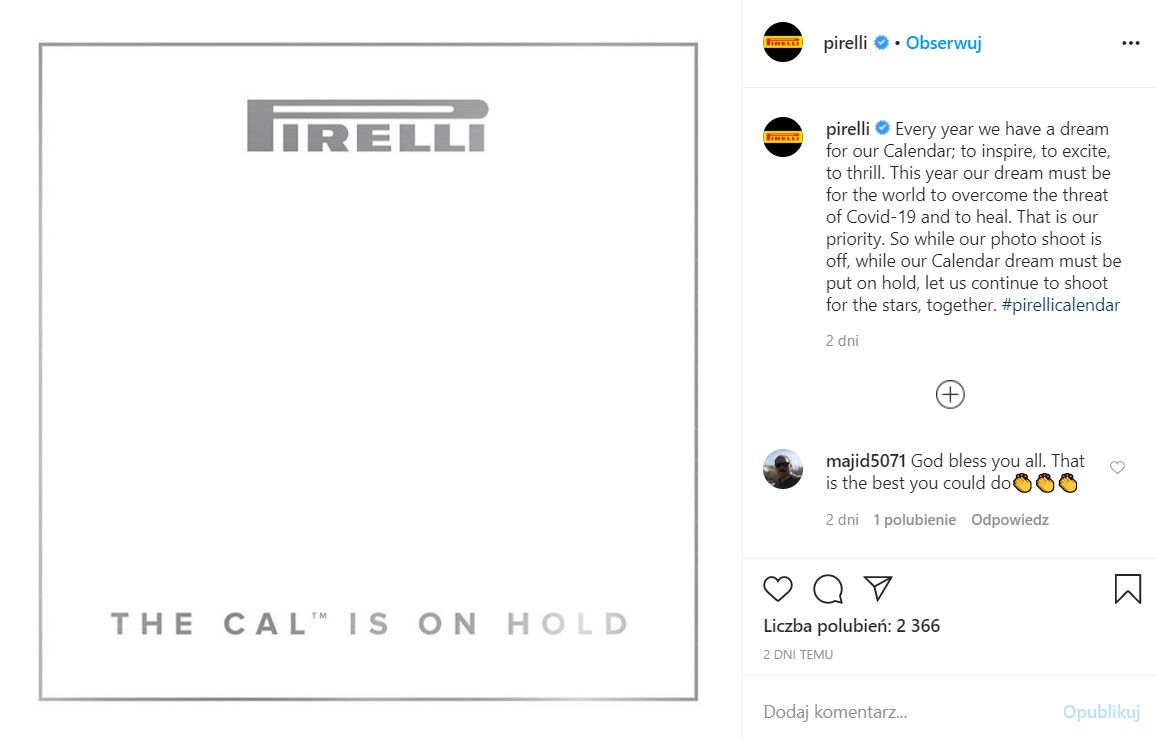1157x741 pixels.
Task: Open the pirelli username in the header
Action: tap(845, 43)
